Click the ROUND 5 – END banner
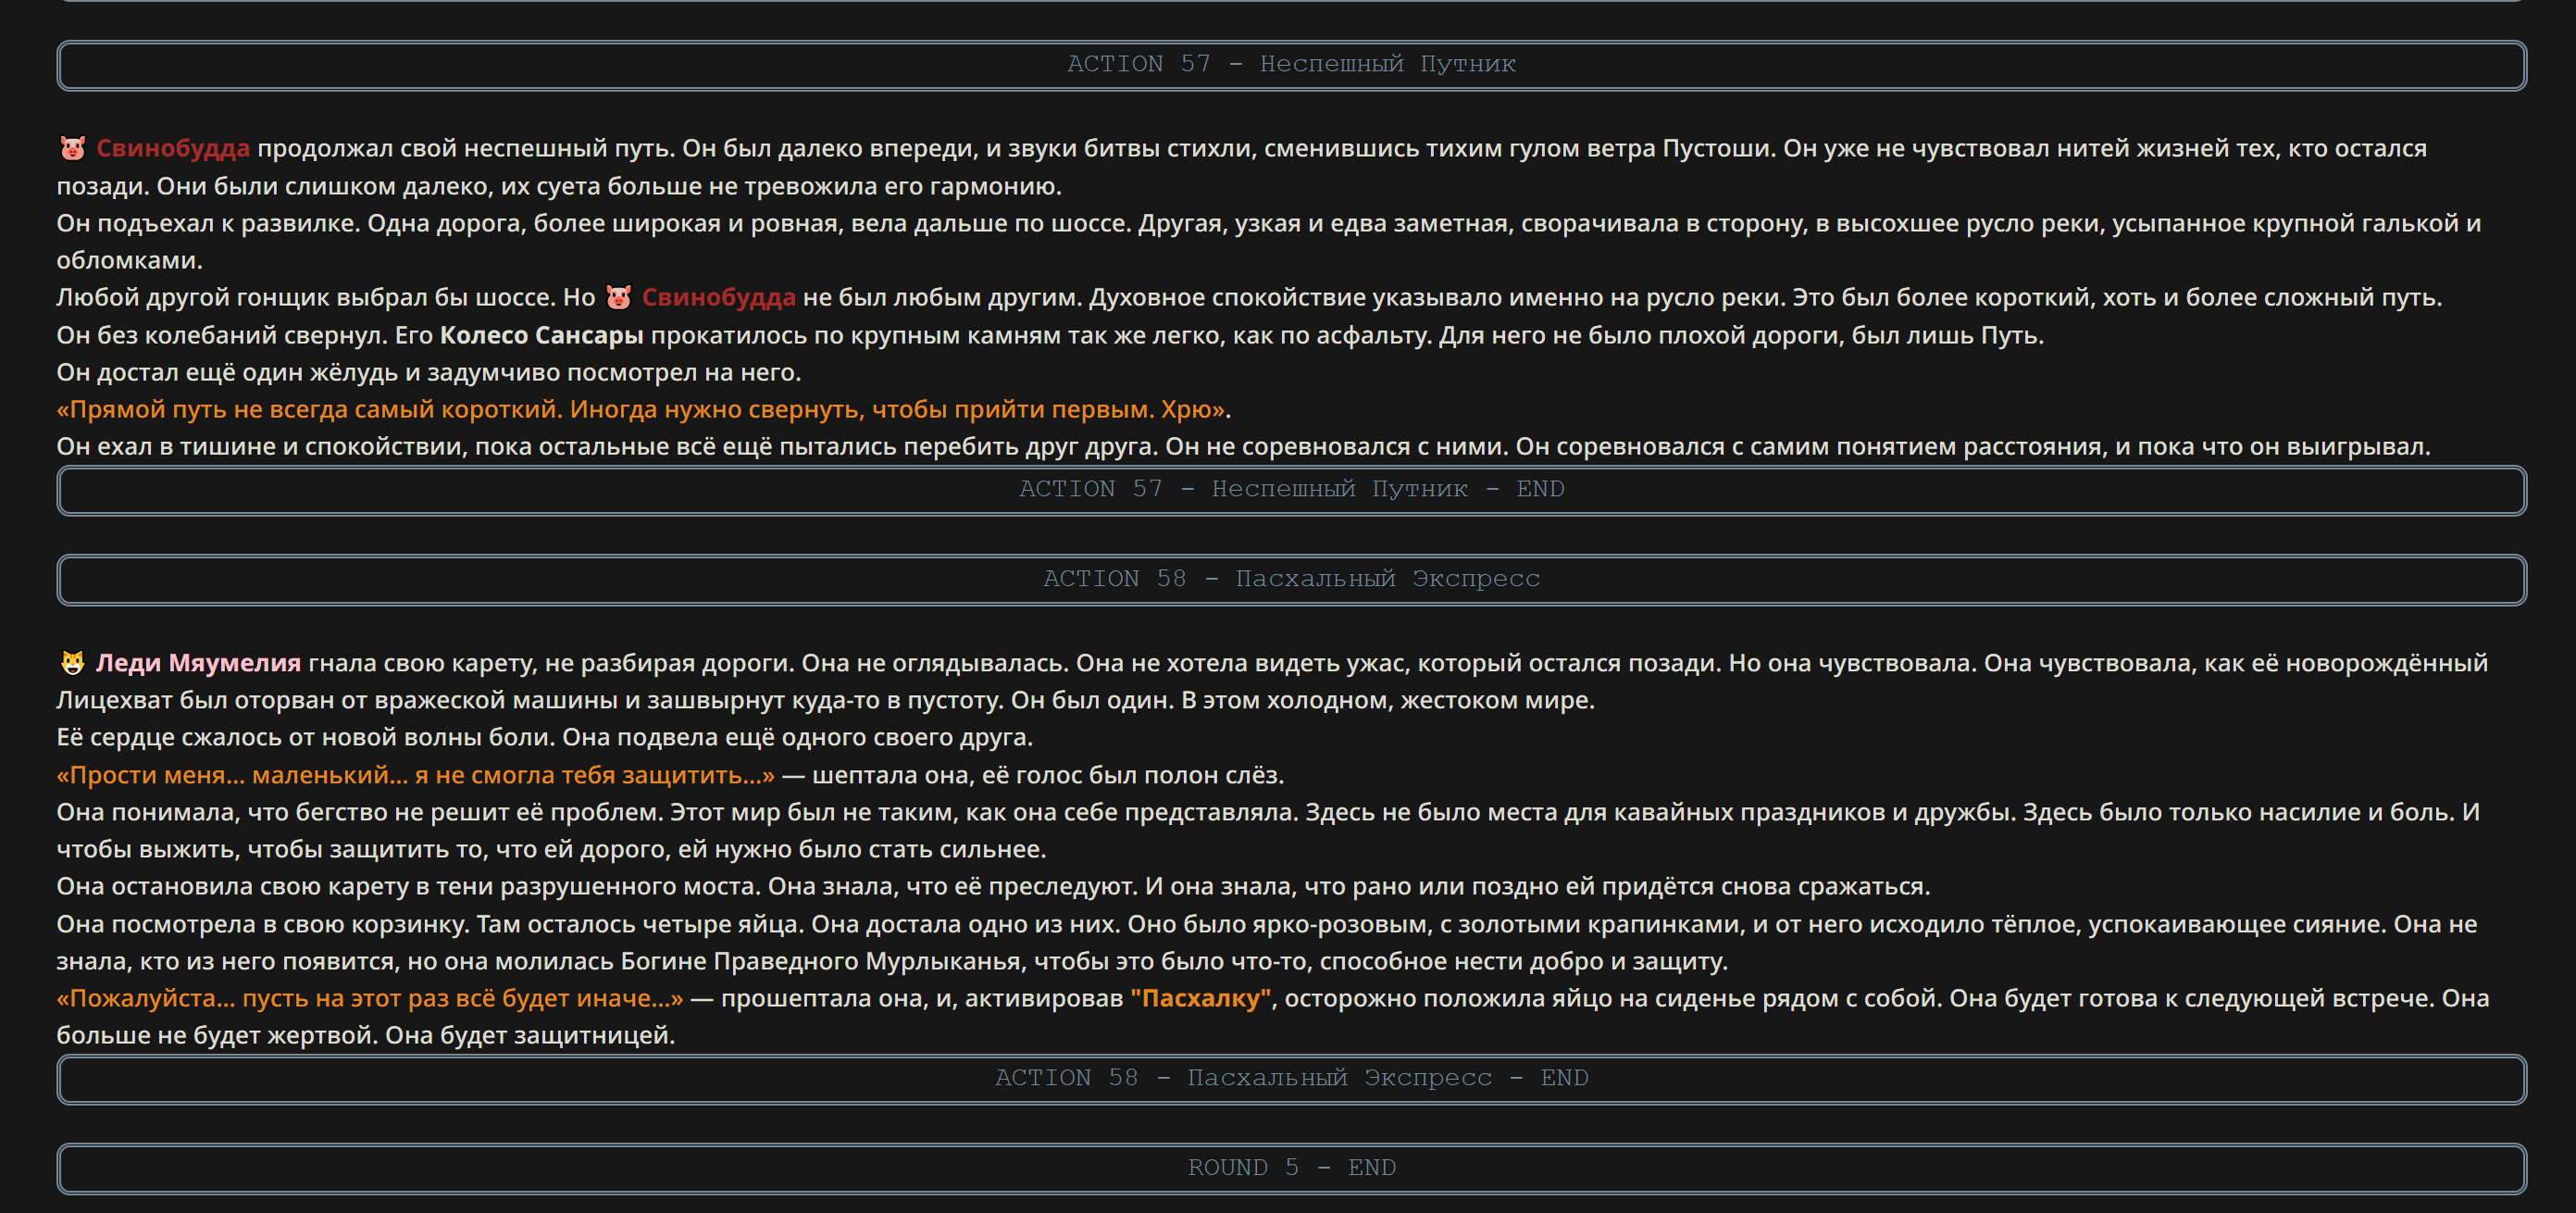 [1292, 1169]
